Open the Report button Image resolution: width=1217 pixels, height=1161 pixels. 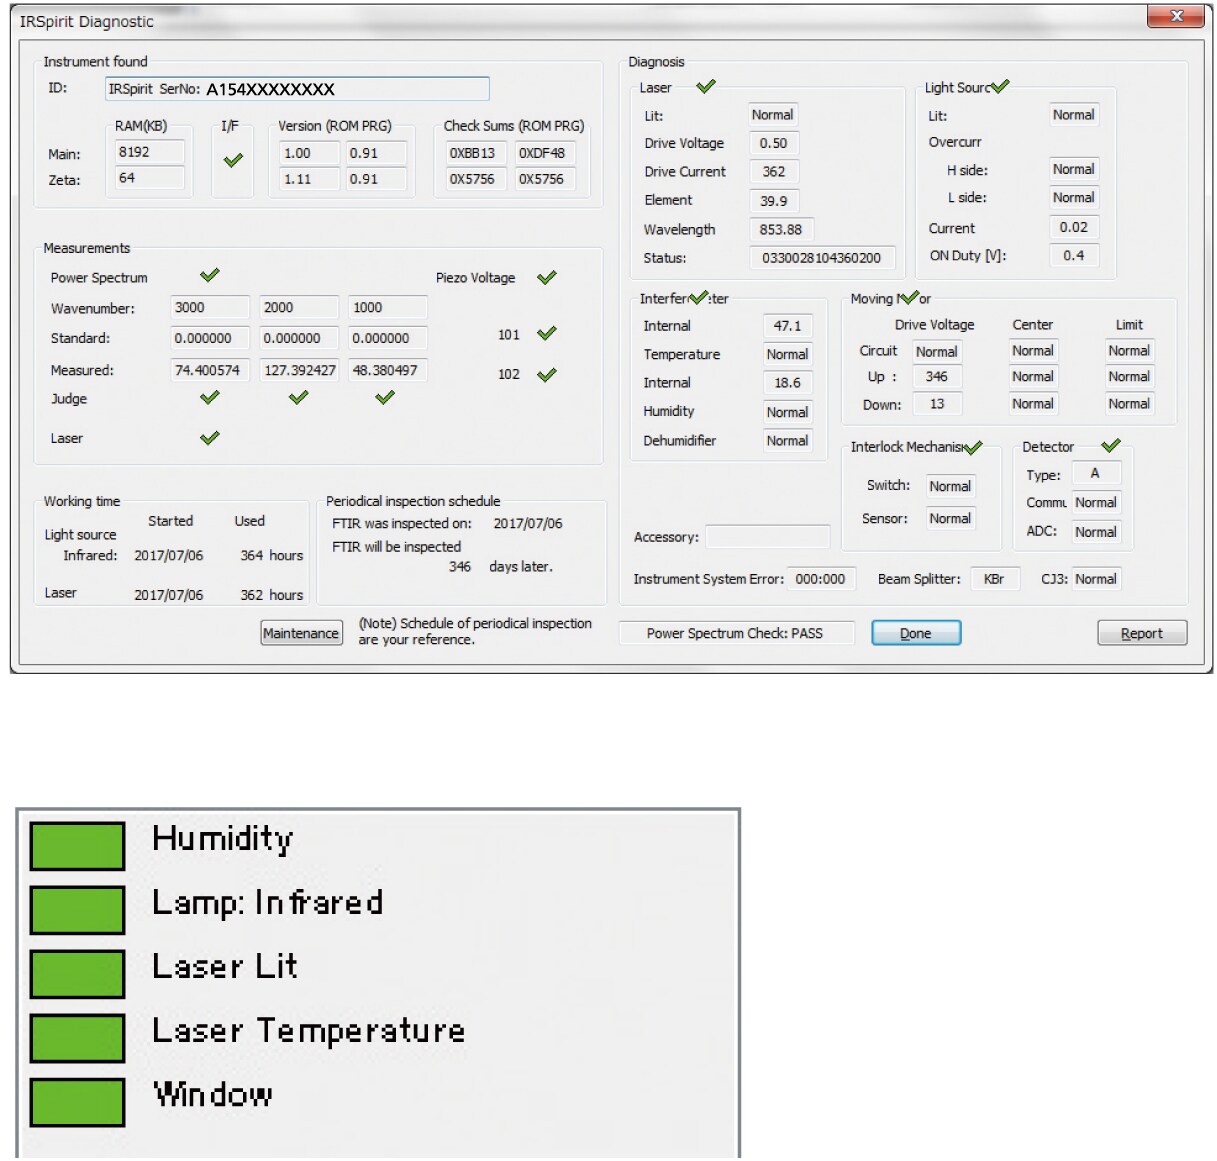coord(1141,633)
